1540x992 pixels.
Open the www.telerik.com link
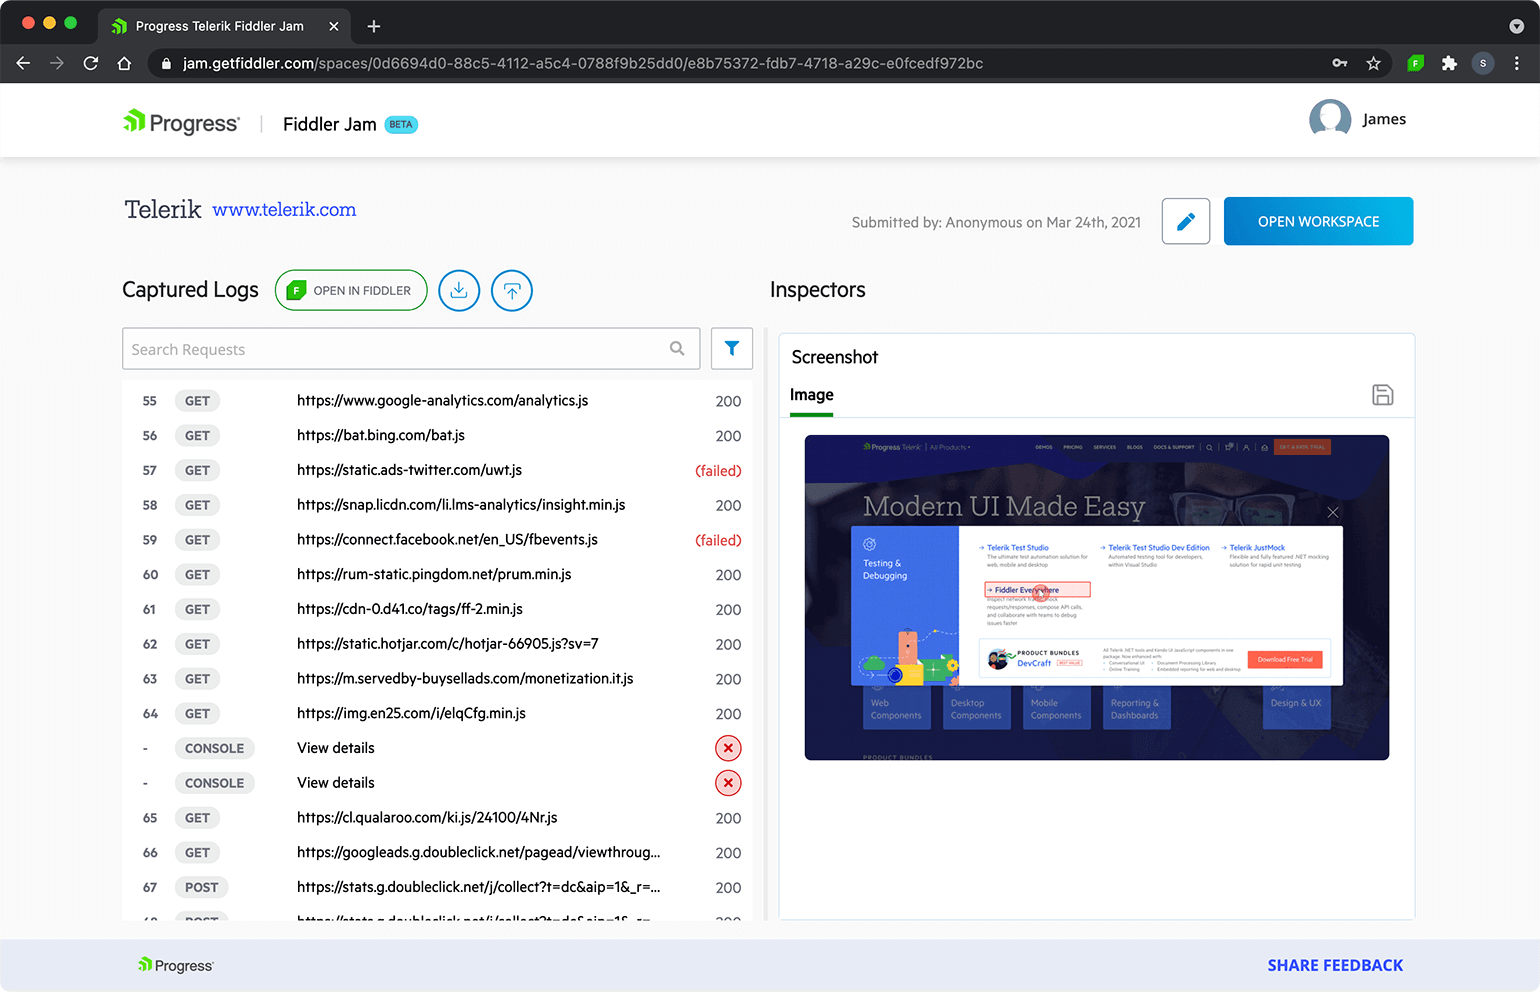[x=284, y=210]
